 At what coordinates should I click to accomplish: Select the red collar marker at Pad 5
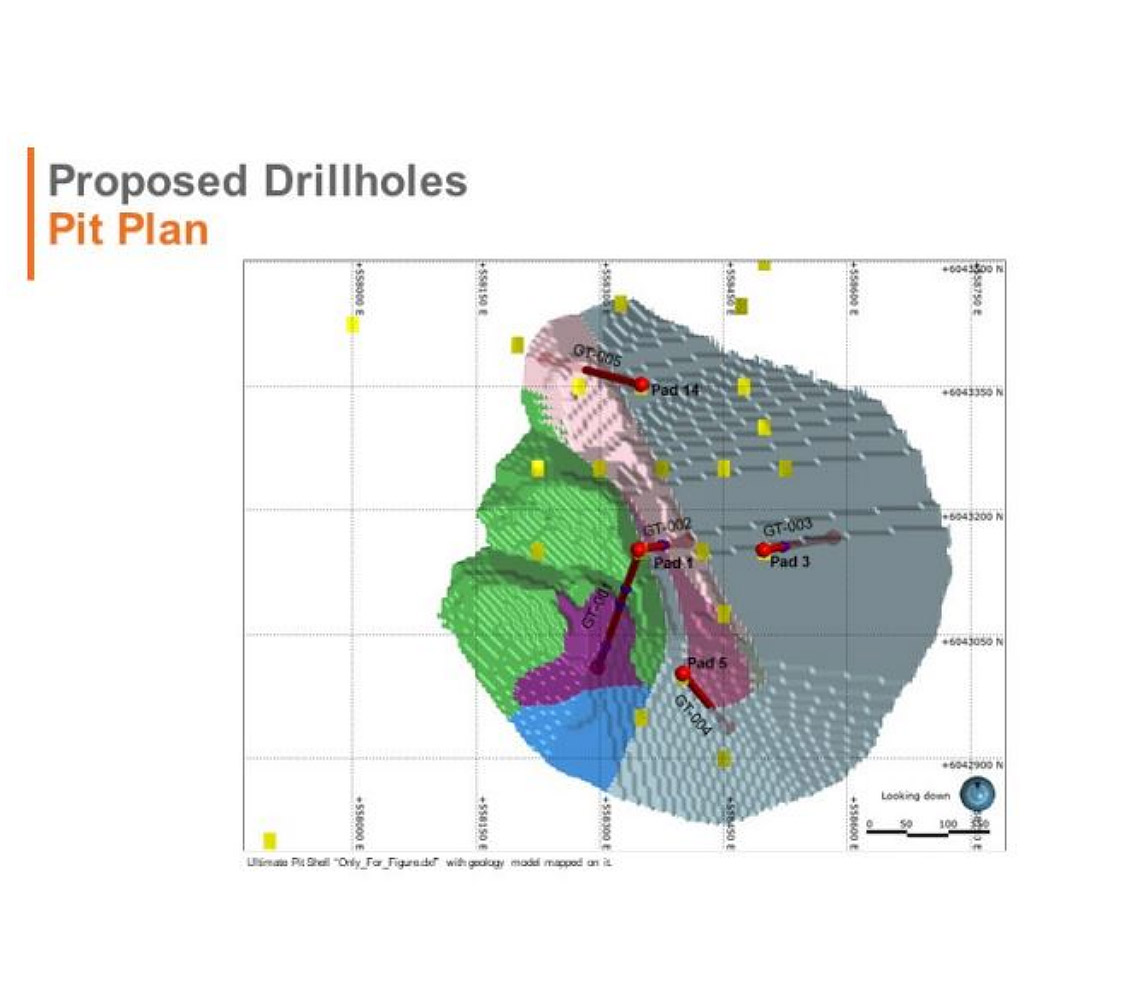click(682, 673)
